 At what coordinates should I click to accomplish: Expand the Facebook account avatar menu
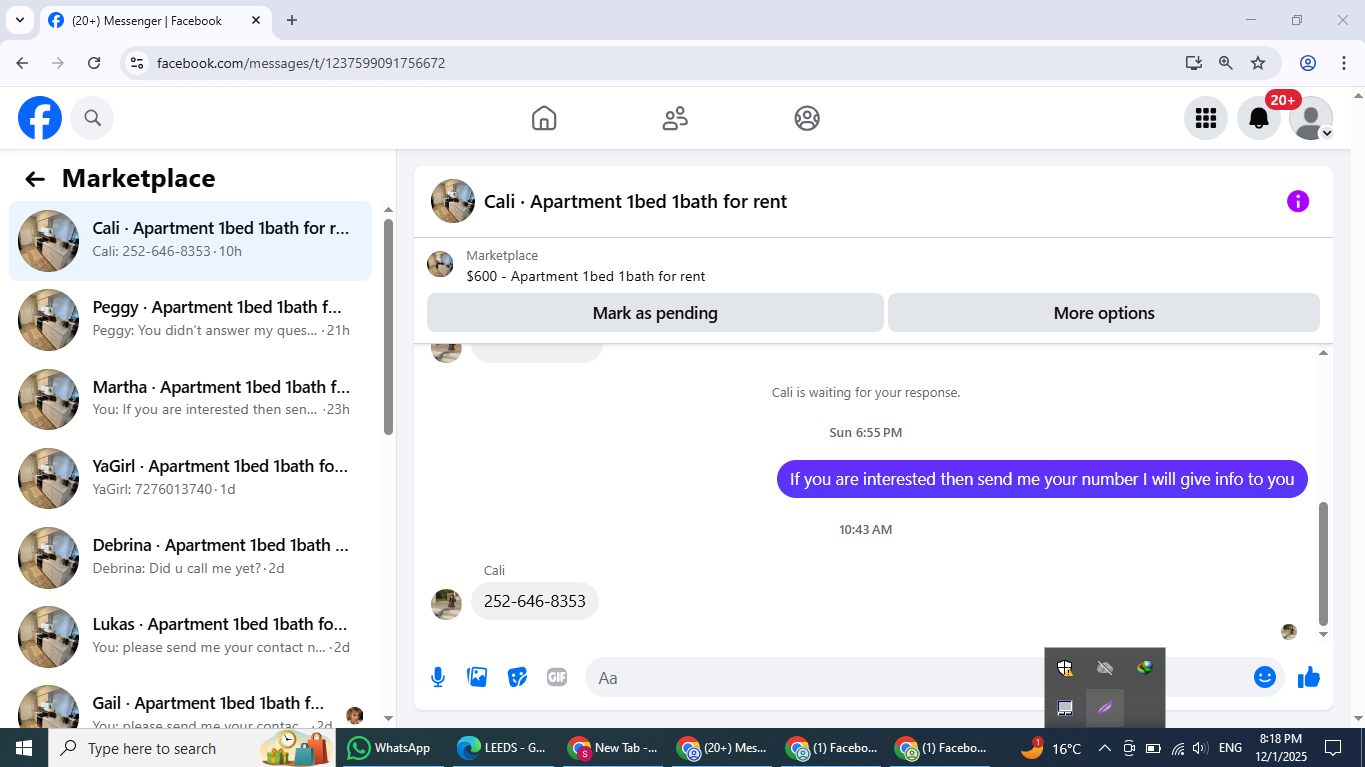point(1311,118)
